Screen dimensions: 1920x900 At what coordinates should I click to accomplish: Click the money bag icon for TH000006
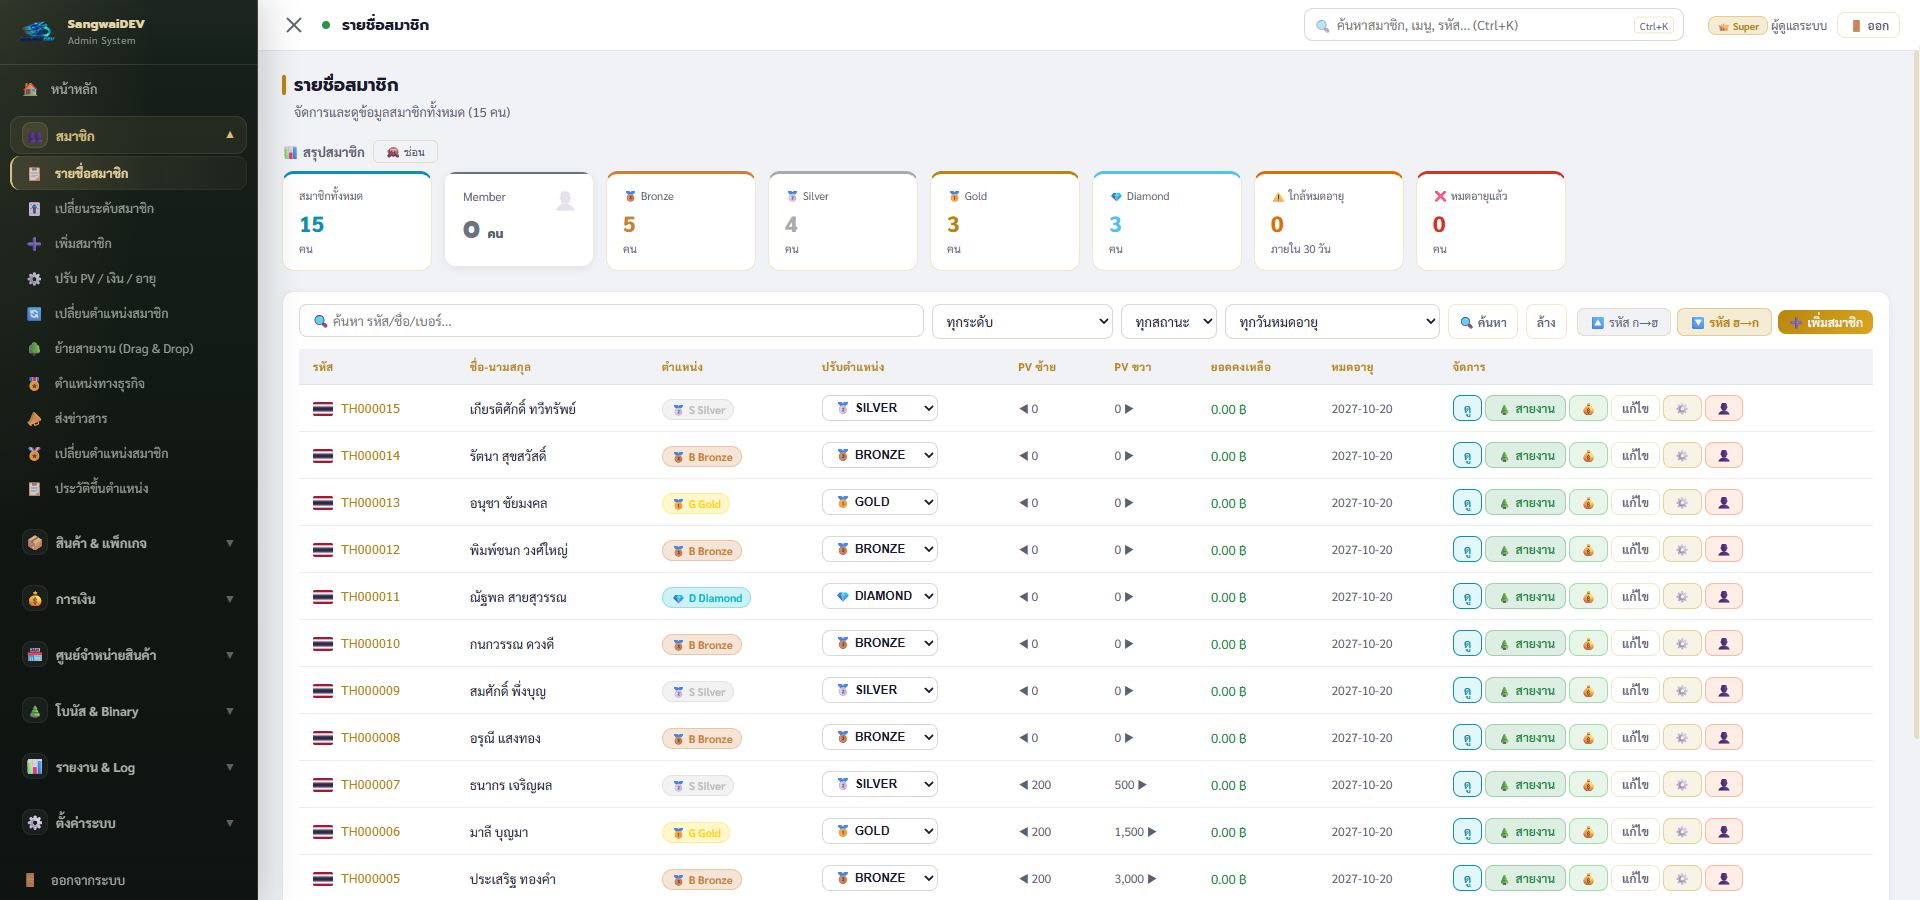point(1588,832)
